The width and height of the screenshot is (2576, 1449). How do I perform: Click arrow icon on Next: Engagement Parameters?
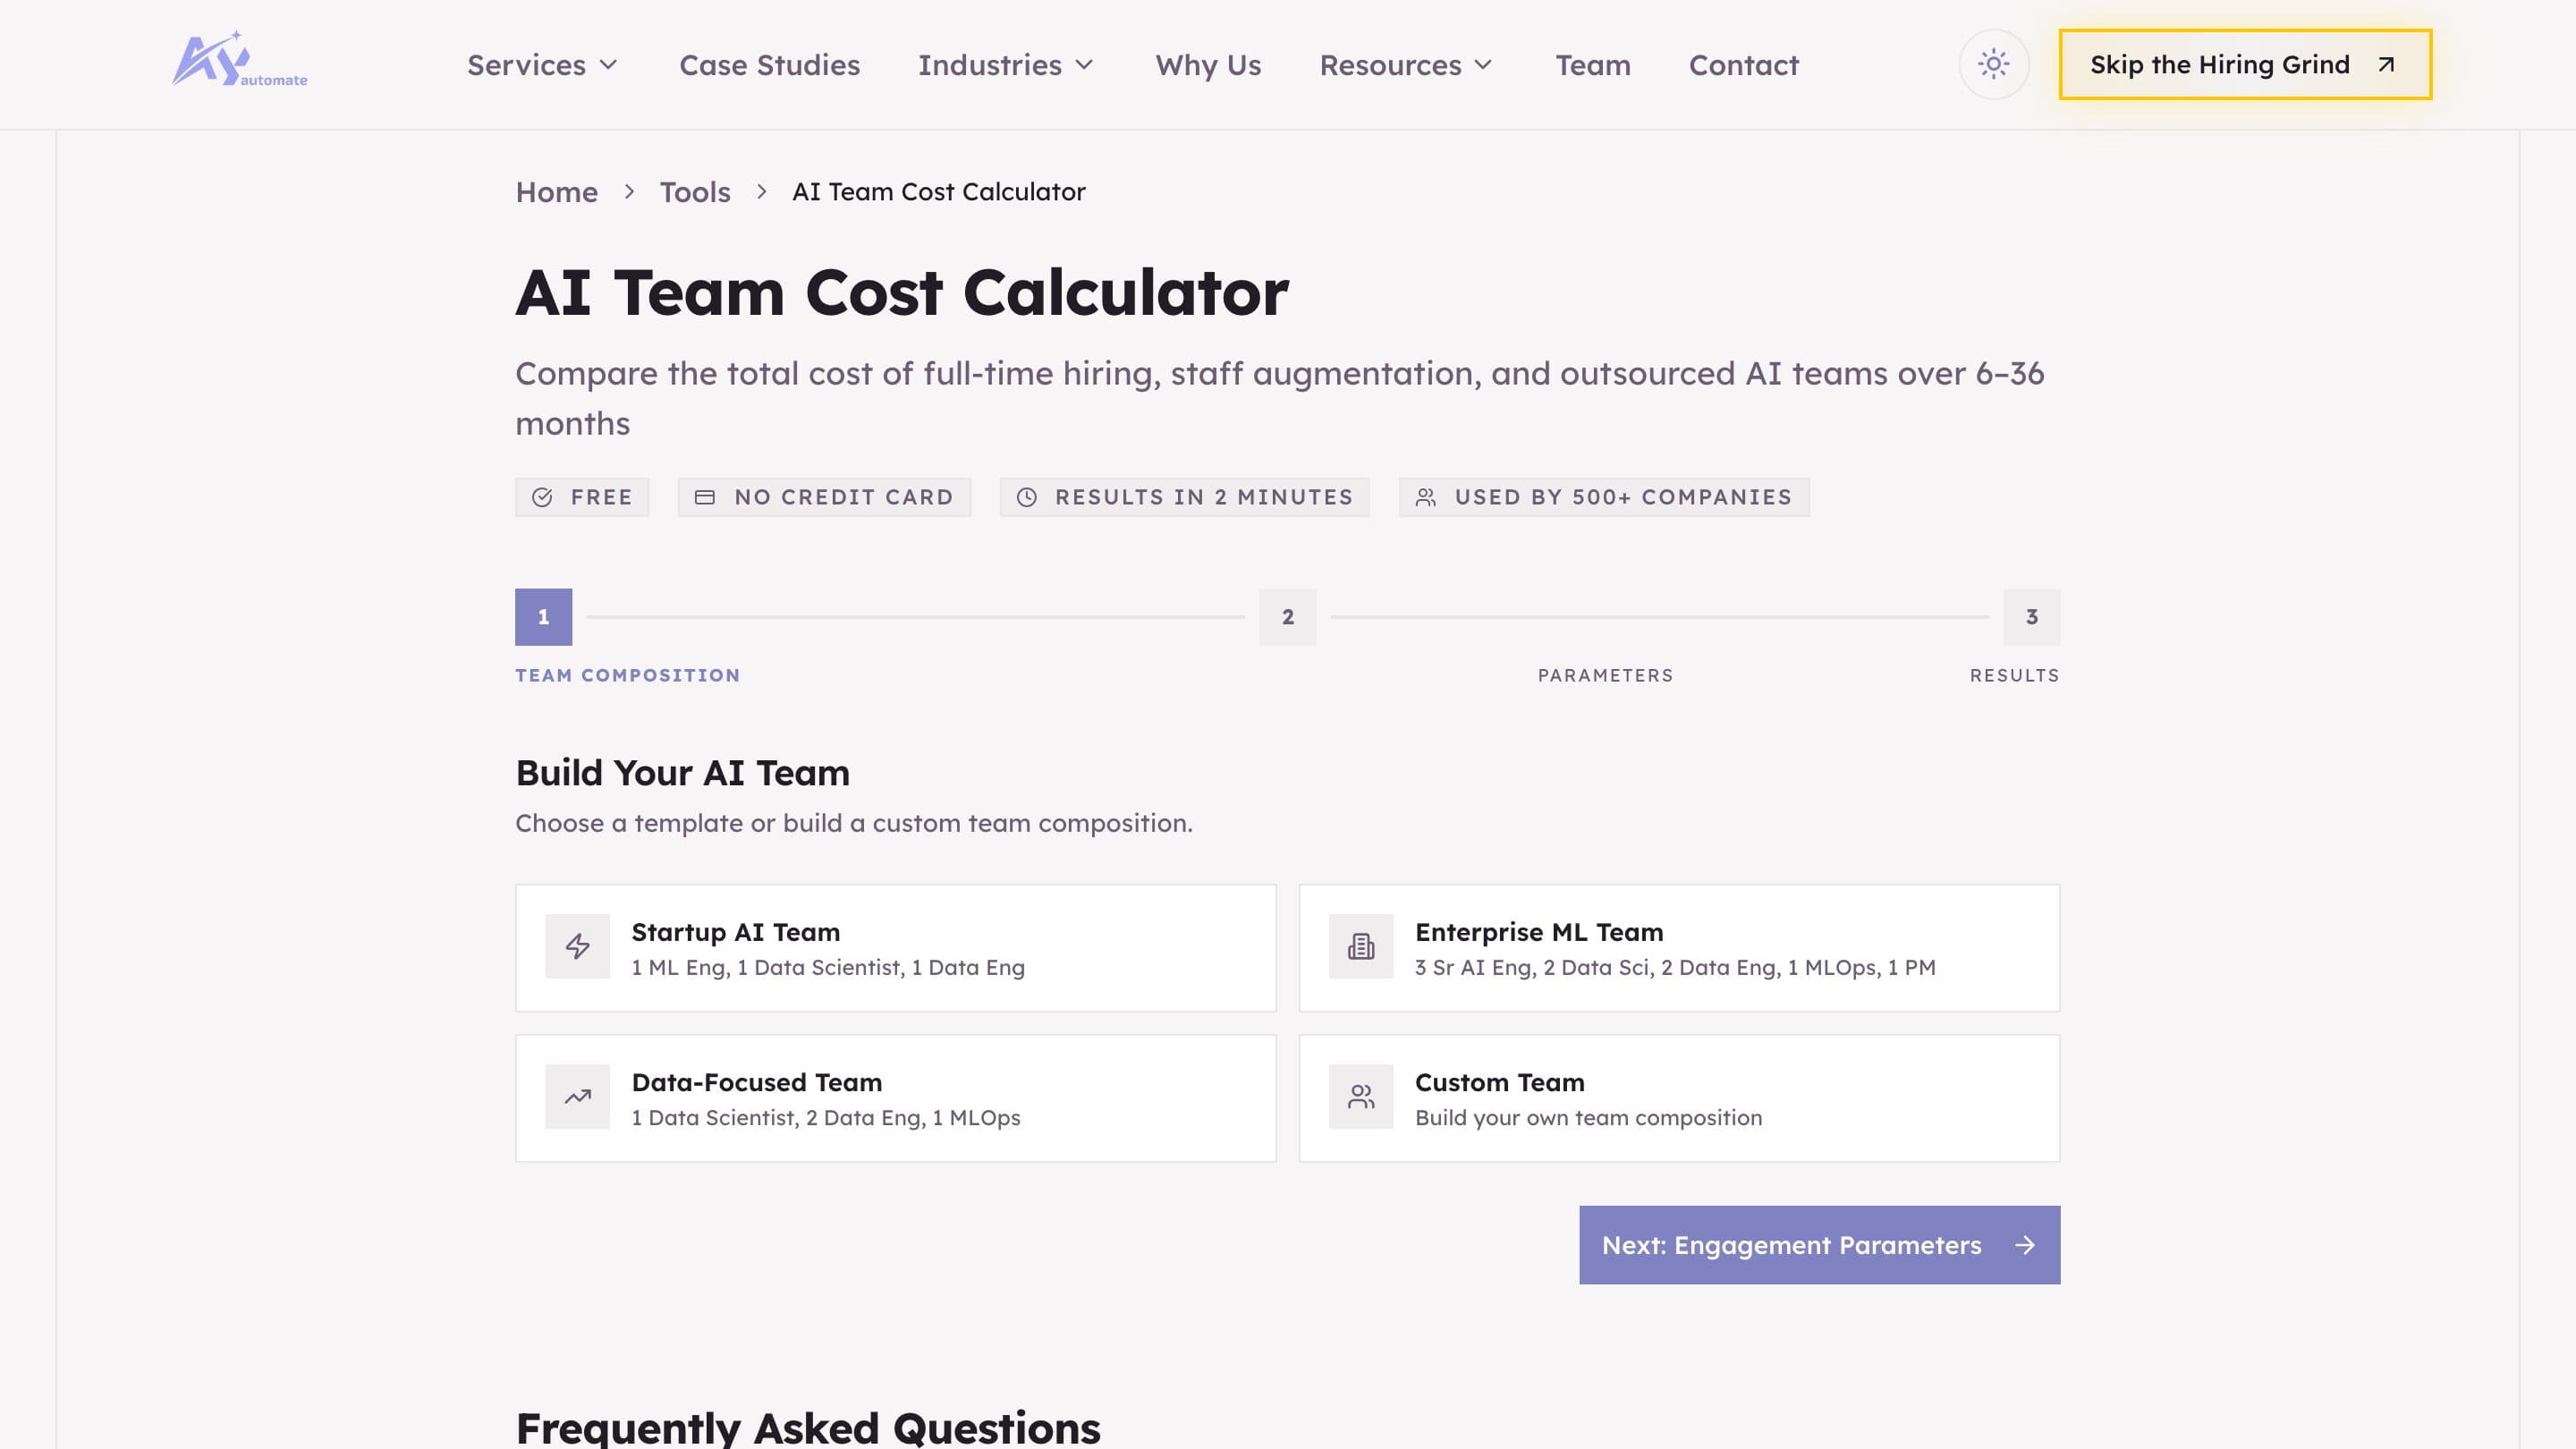click(2025, 1245)
